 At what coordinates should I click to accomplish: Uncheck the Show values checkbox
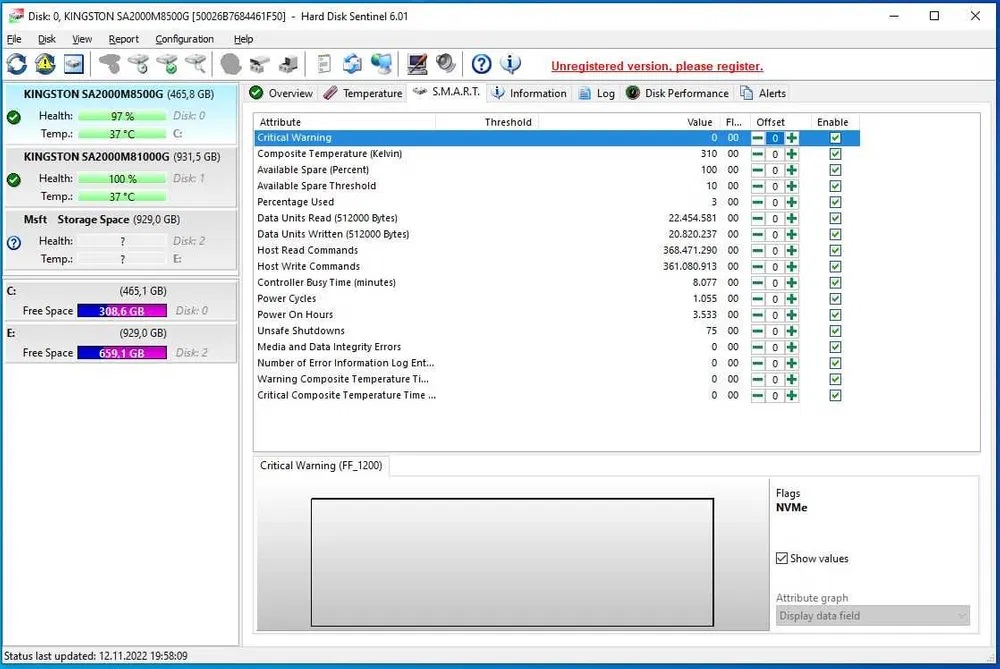(782, 558)
